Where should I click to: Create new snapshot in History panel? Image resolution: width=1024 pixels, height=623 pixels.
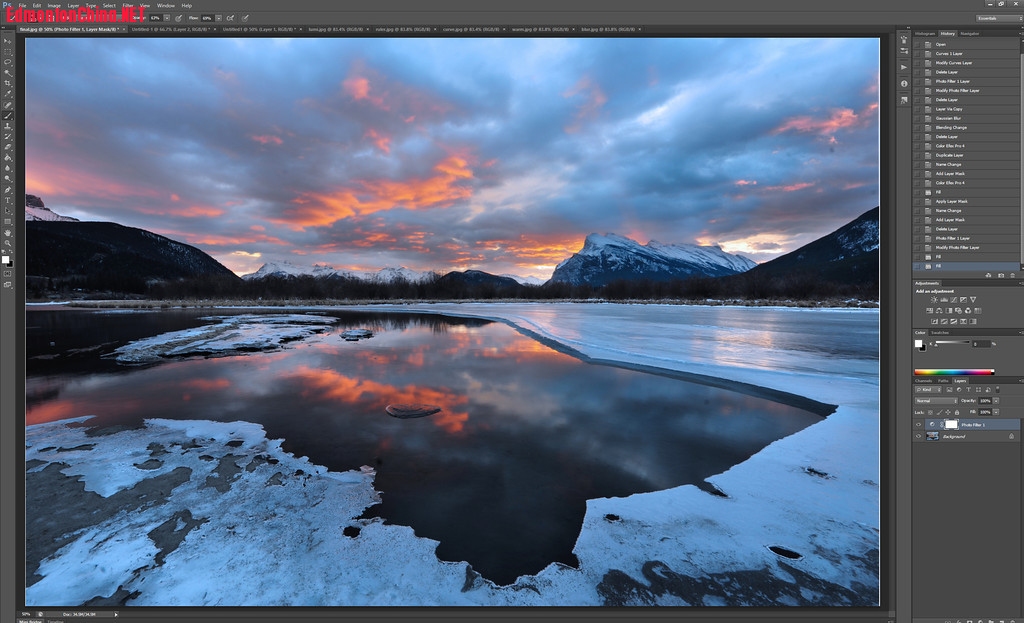pos(1002,274)
